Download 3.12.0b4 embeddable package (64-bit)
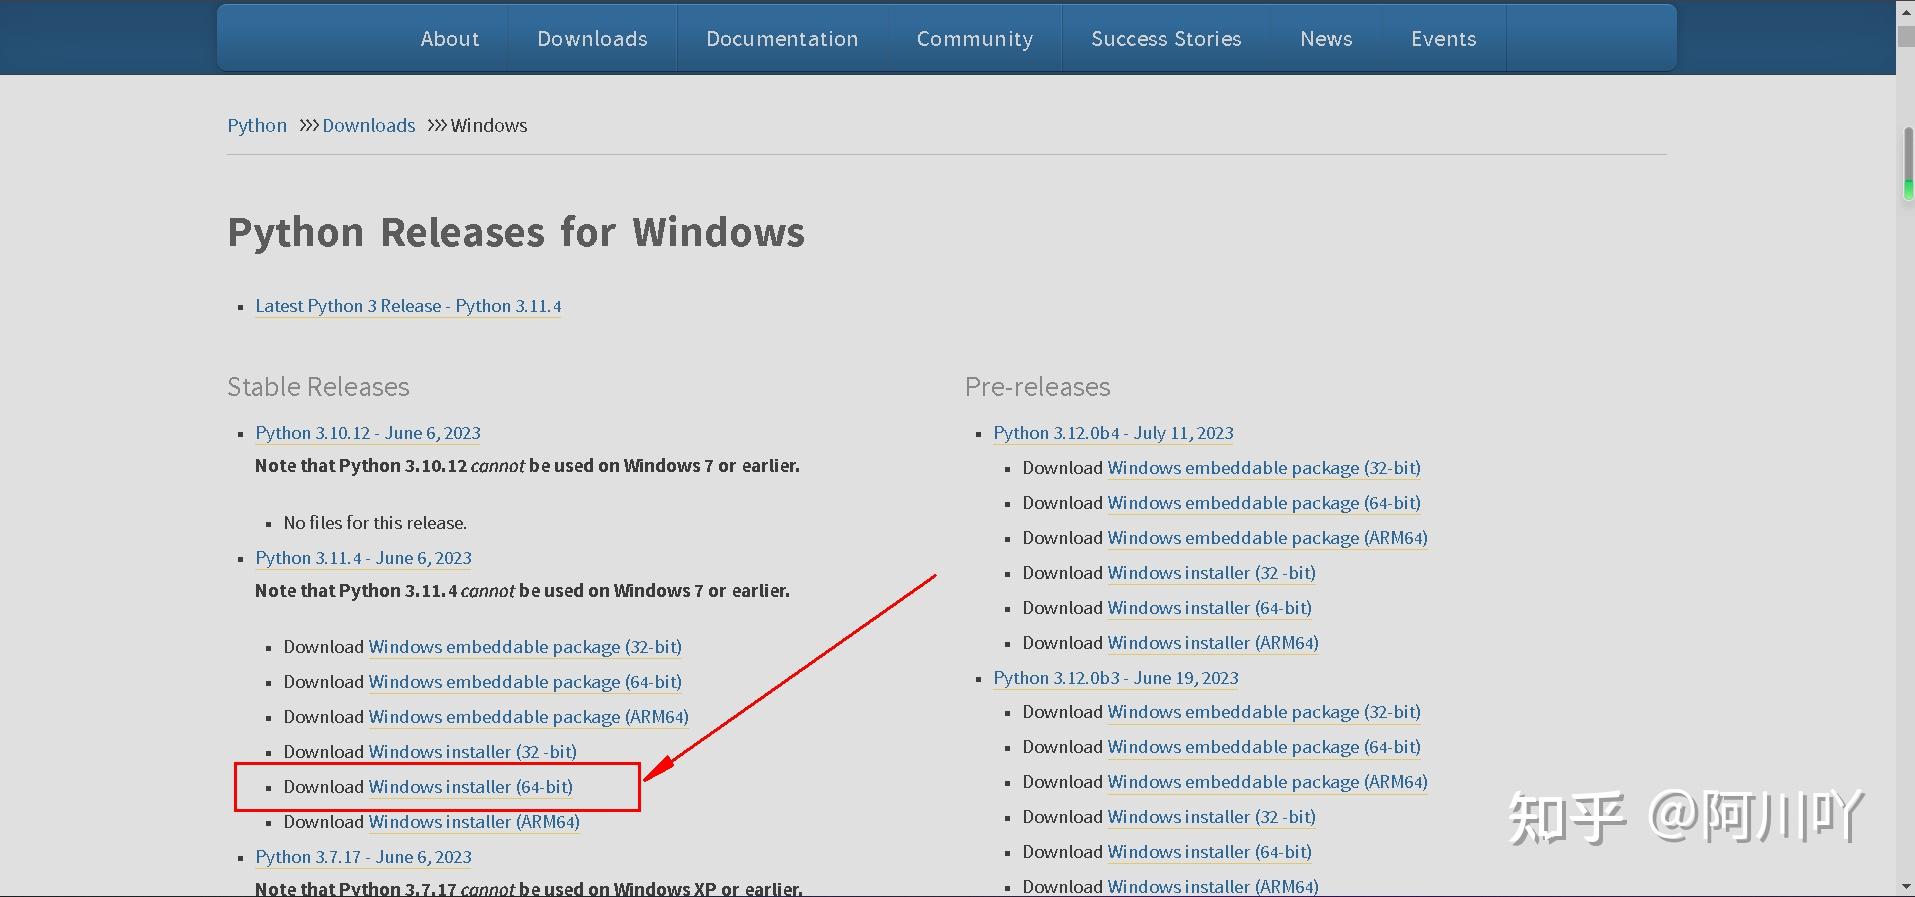Screen dimensions: 1915x897 tap(1264, 503)
